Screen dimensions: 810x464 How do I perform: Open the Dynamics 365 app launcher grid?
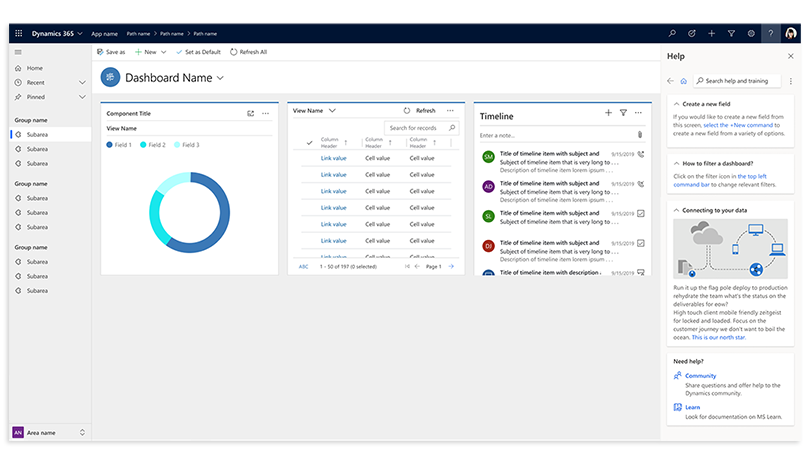click(x=18, y=33)
